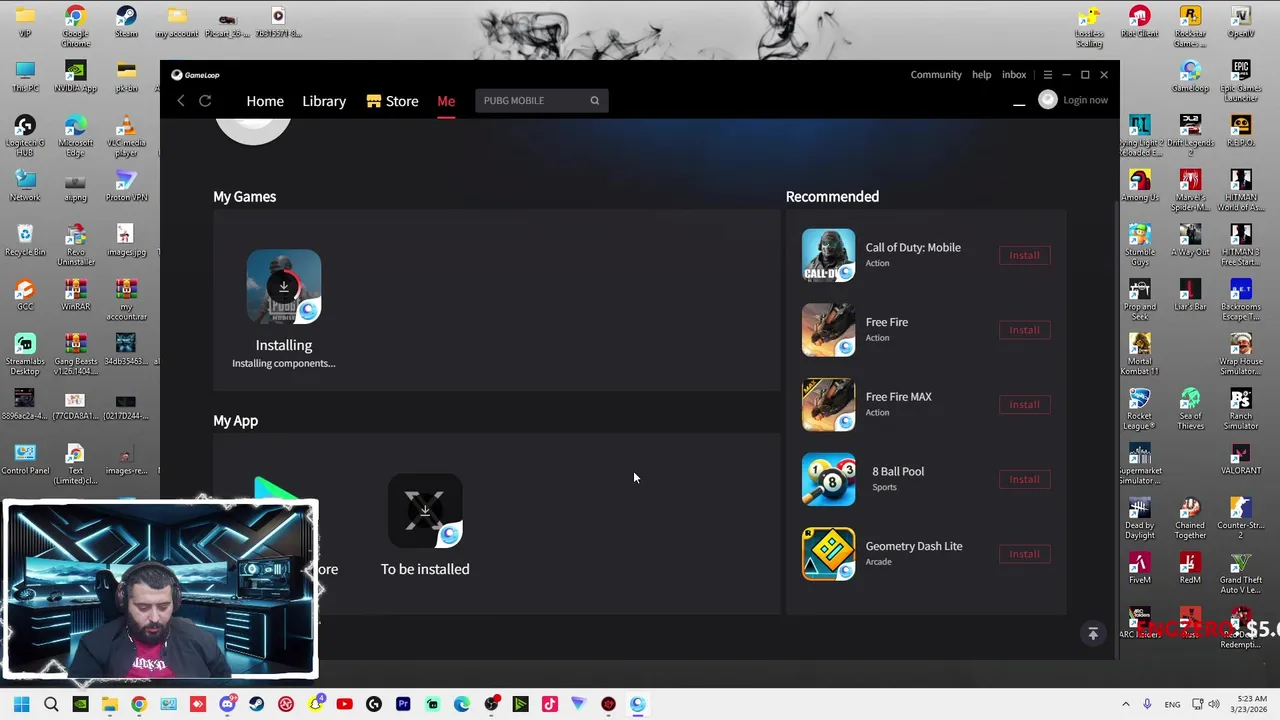Click the To be installed app icon

tap(425, 511)
